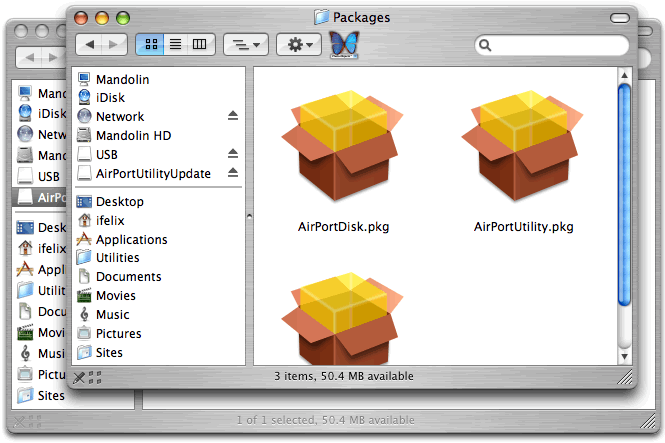Image resolution: width=665 pixels, height=443 pixels.
Task: Select AirPortUtilityUpdate volume in sidebar
Action: point(158,173)
